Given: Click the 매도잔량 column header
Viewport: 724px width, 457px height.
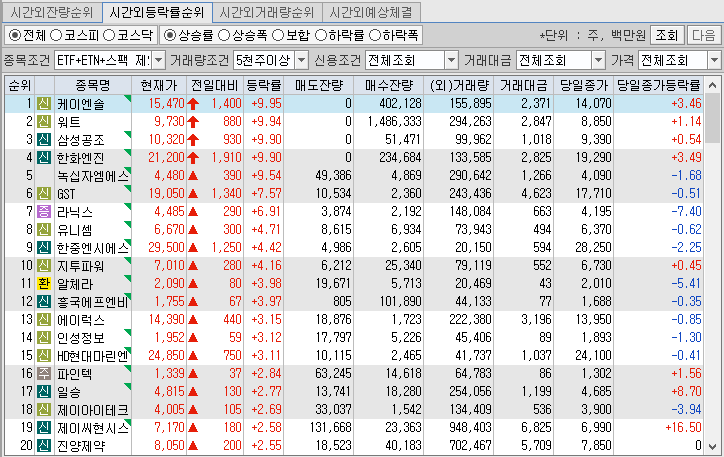Looking at the screenshot, I should (319, 85).
